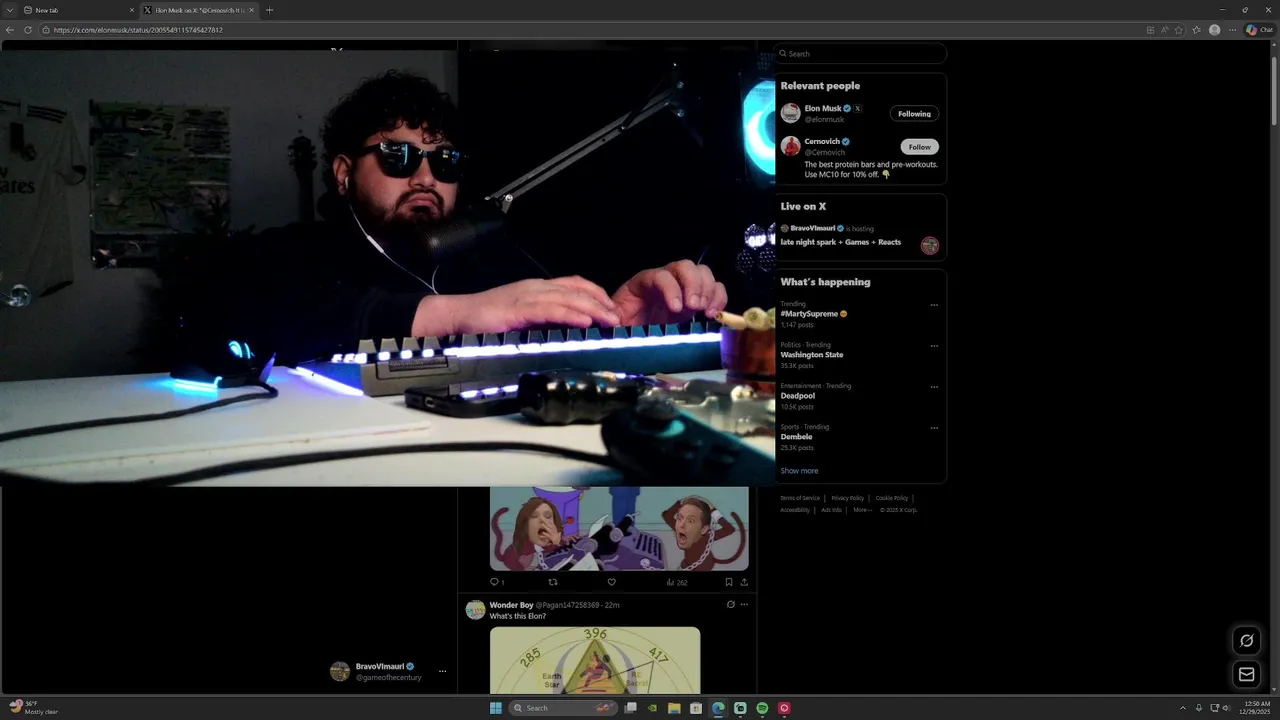Open the Terms of Service footer link
Screen dimensions: 1280x720
click(800, 498)
